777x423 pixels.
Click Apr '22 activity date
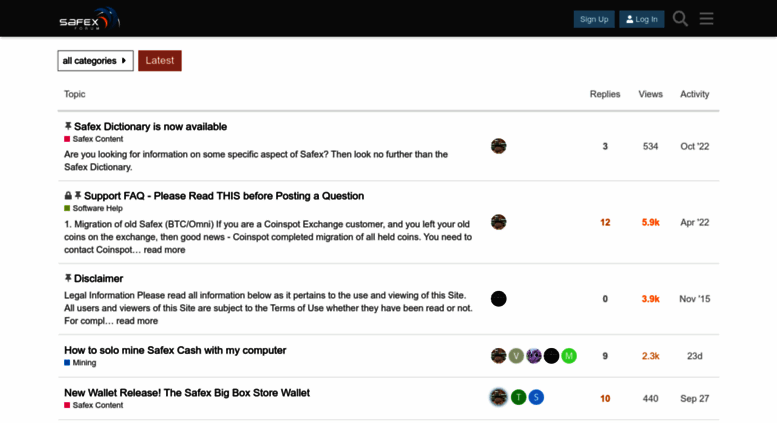(694, 222)
